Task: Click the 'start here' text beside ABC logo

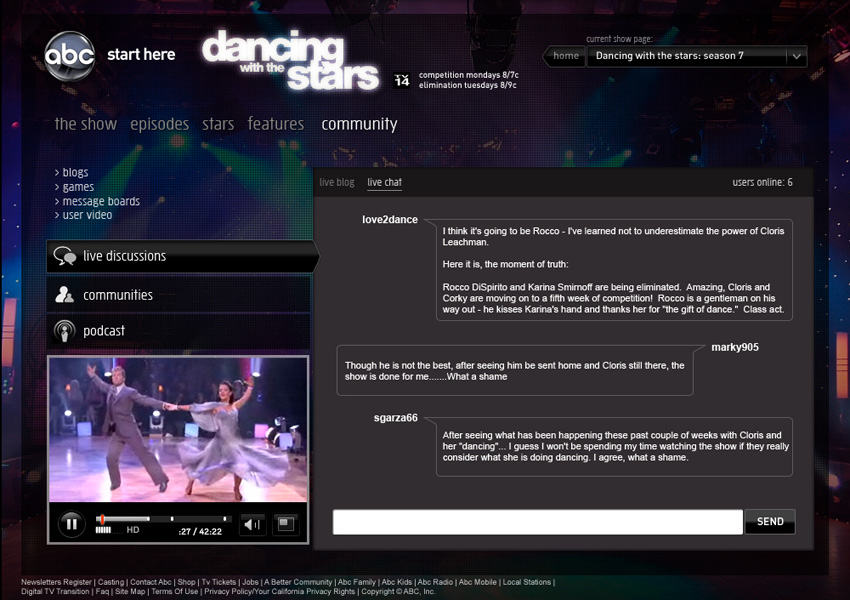Action: point(141,55)
